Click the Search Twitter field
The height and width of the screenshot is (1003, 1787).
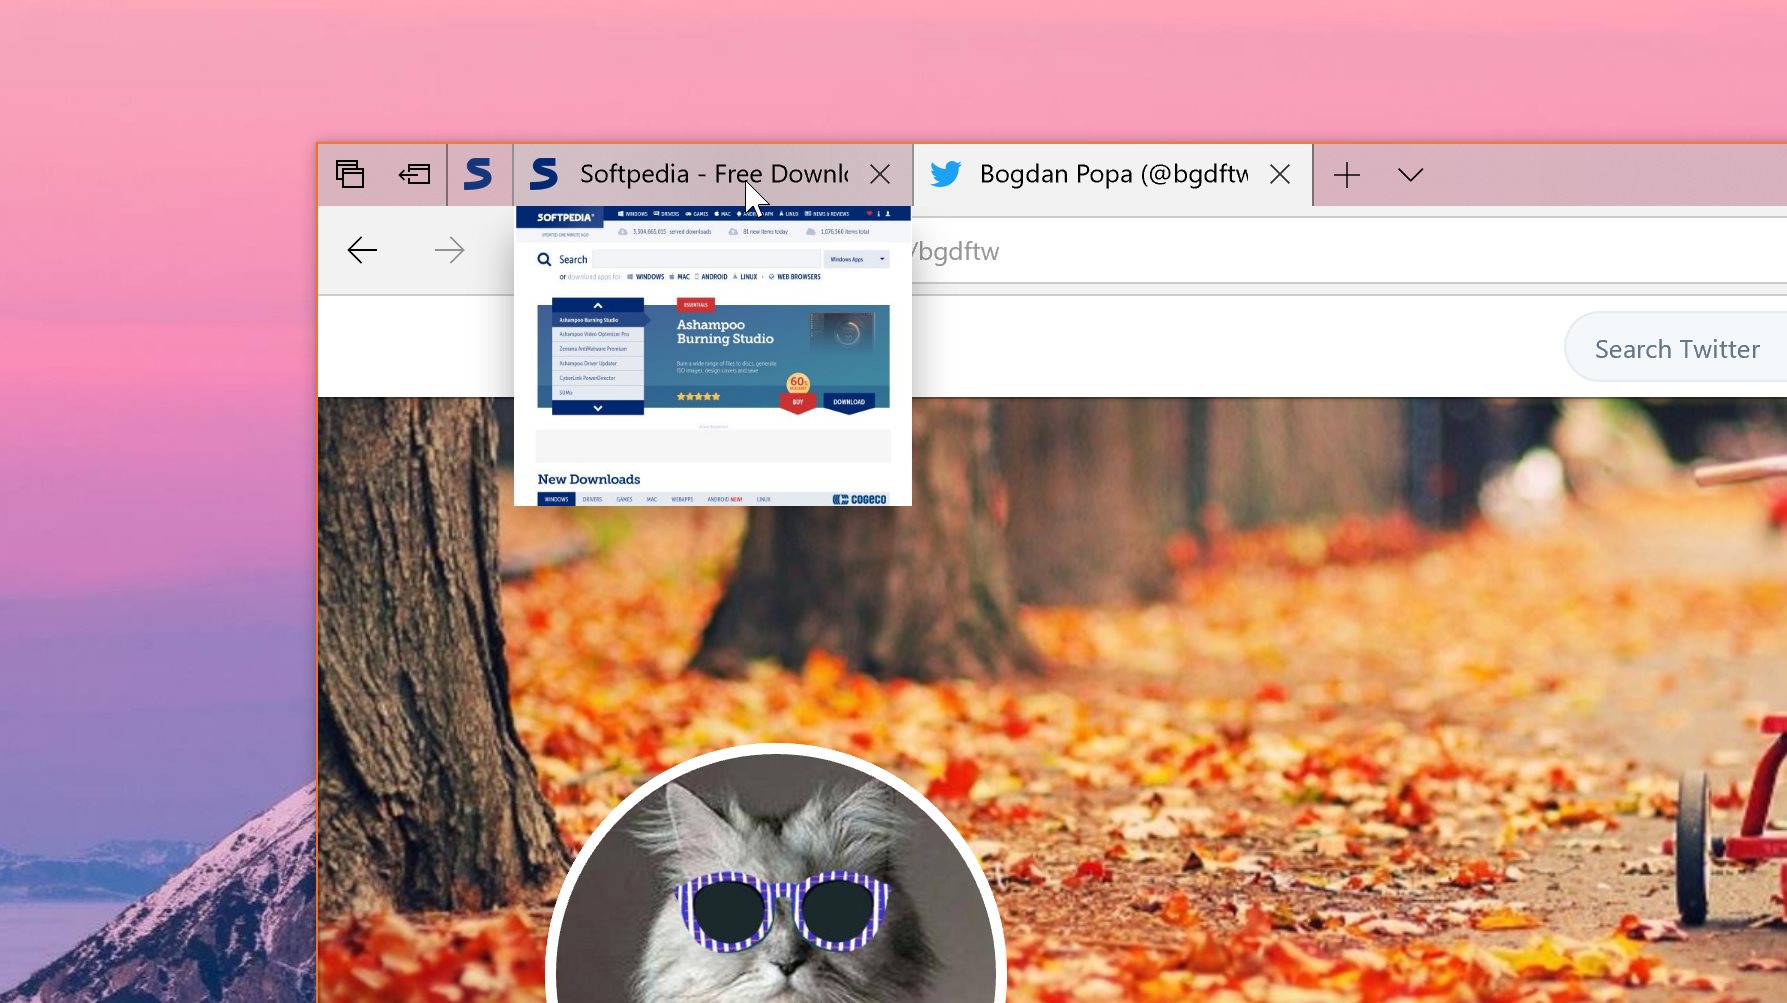click(x=1676, y=349)
